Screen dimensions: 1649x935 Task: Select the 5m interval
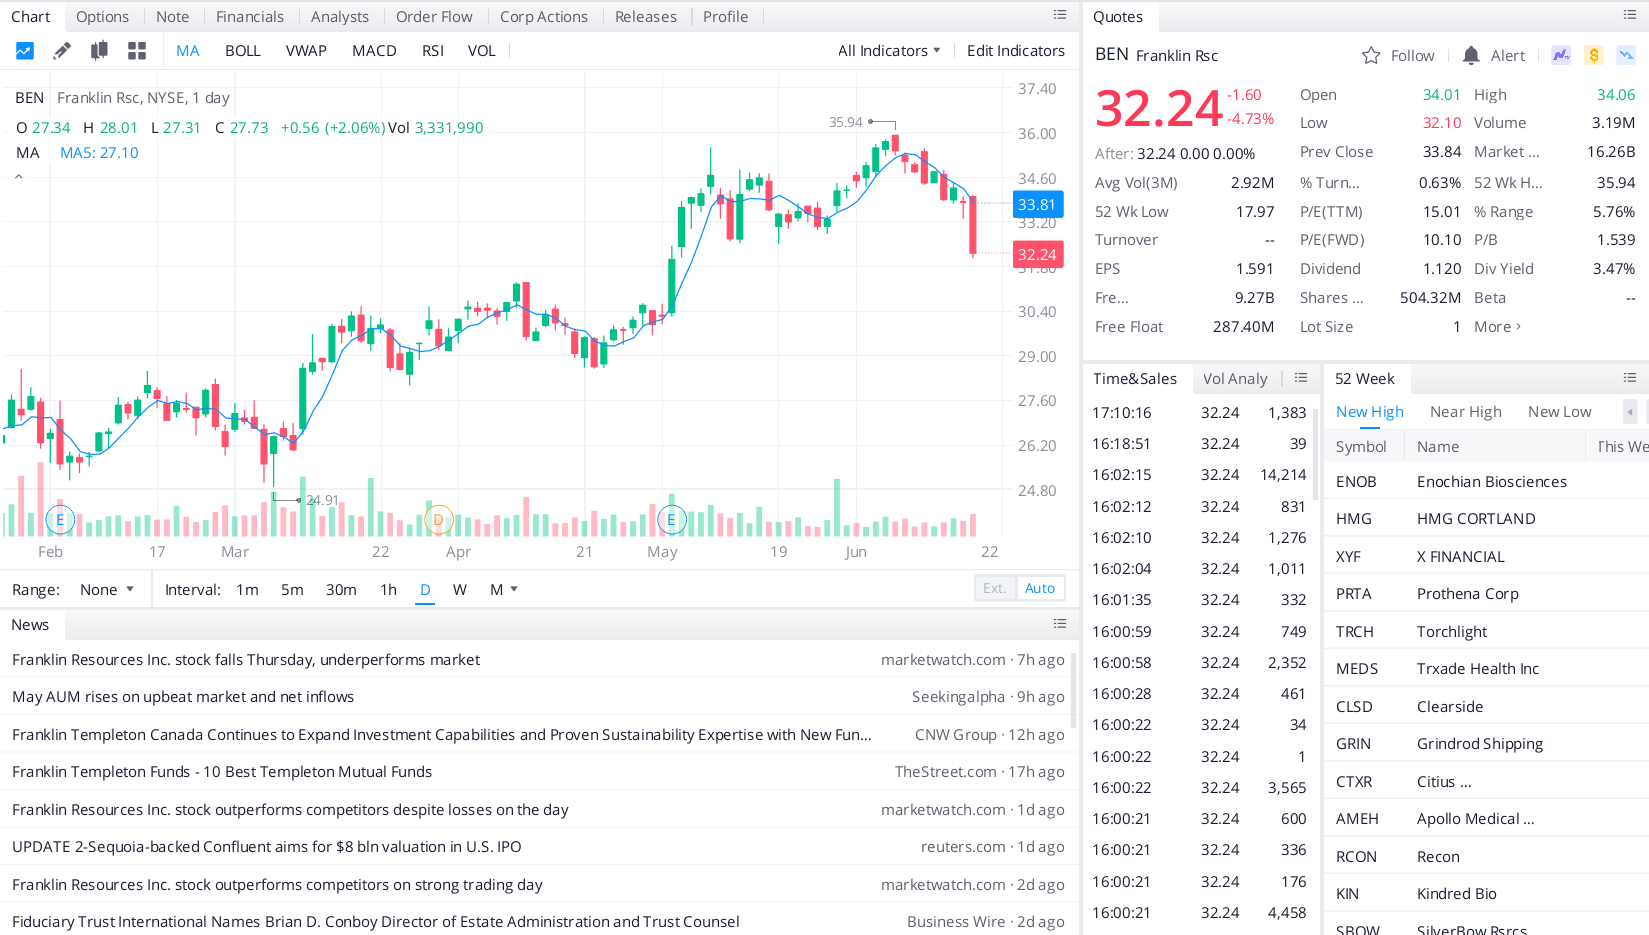tap(292, 590)
